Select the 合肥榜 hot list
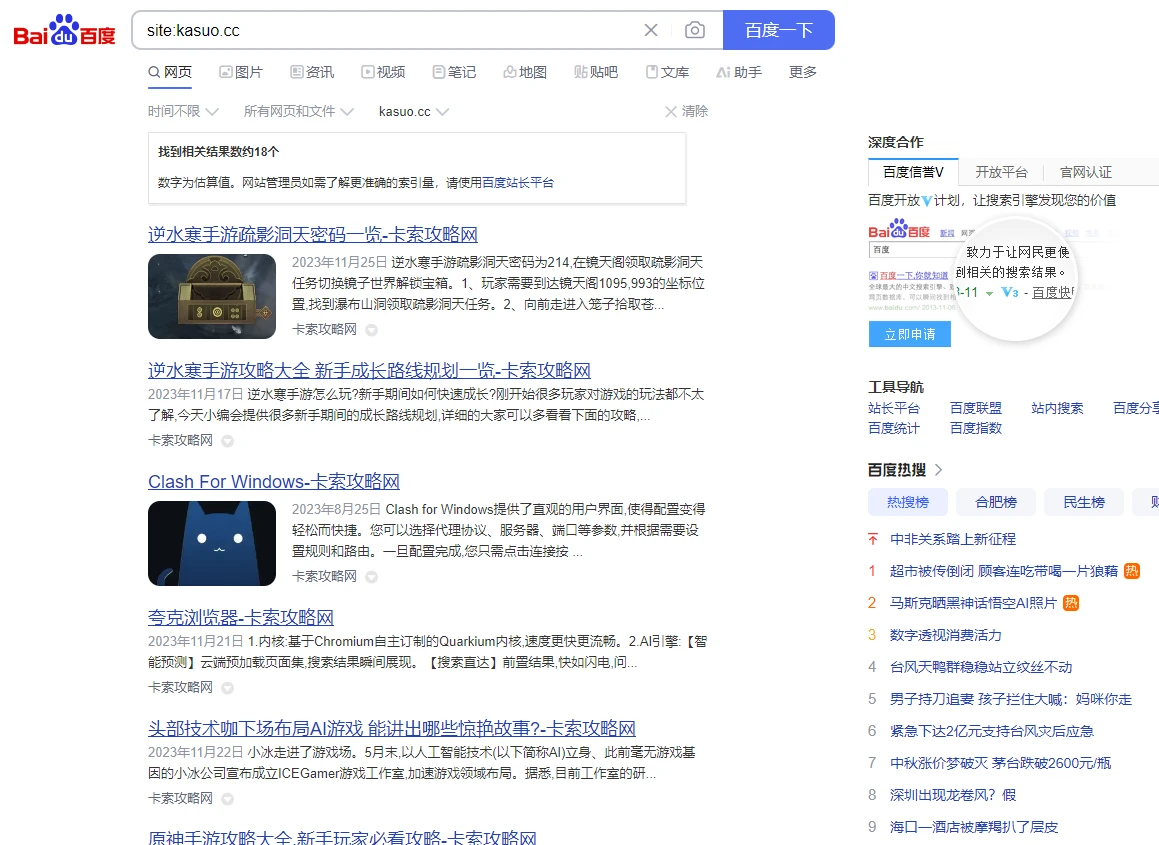Viewport: 1159px width, 845px height. [995, 502]
